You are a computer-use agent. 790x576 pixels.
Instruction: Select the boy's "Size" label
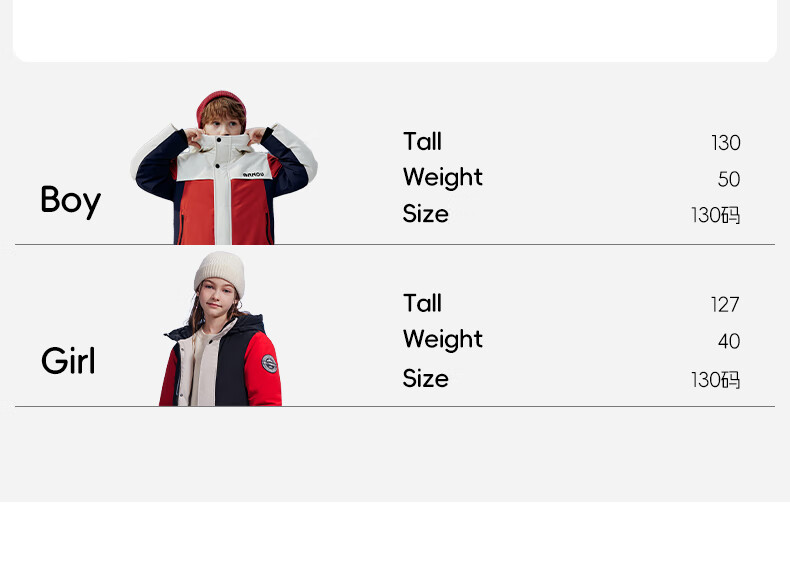coord(425,214)
